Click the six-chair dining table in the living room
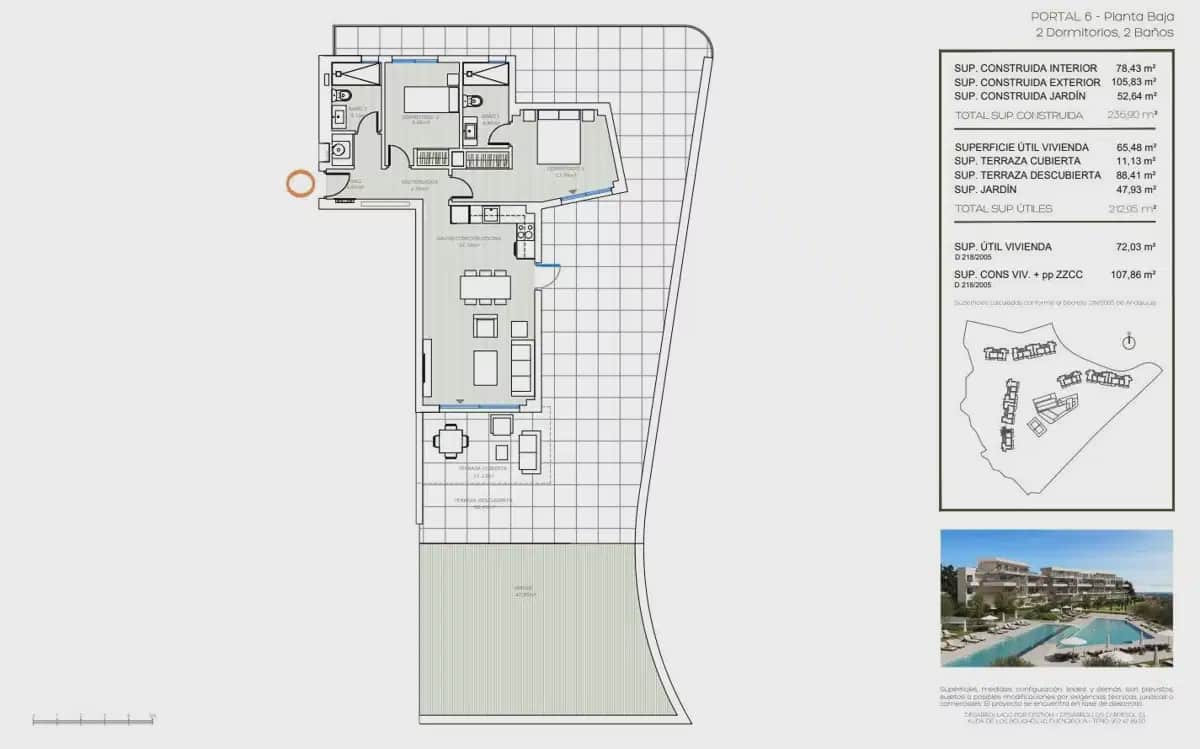The width and height of the screenshot is (1200, 749). (x=485, y=287)
